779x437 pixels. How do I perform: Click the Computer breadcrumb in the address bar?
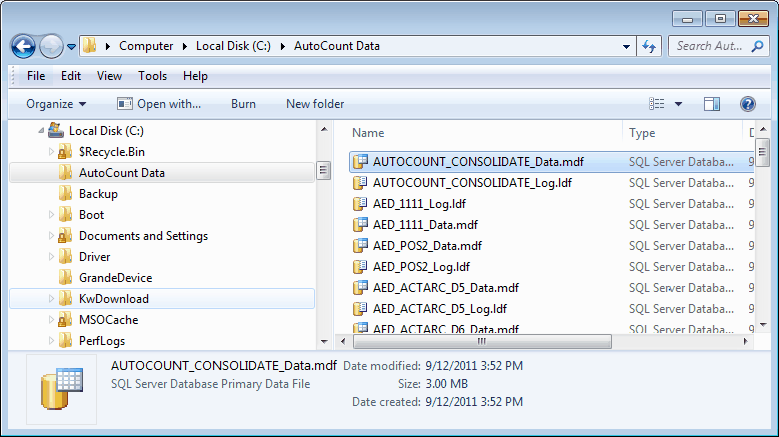click(146, 46)
